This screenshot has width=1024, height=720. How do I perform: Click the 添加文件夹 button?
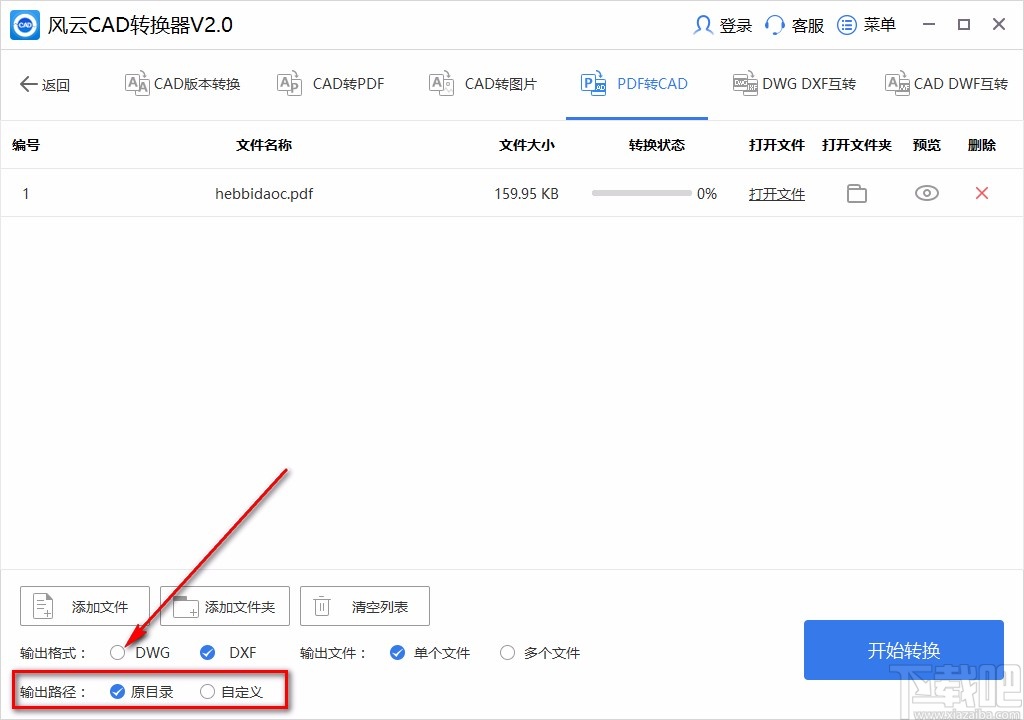click(x=225, y=606)
